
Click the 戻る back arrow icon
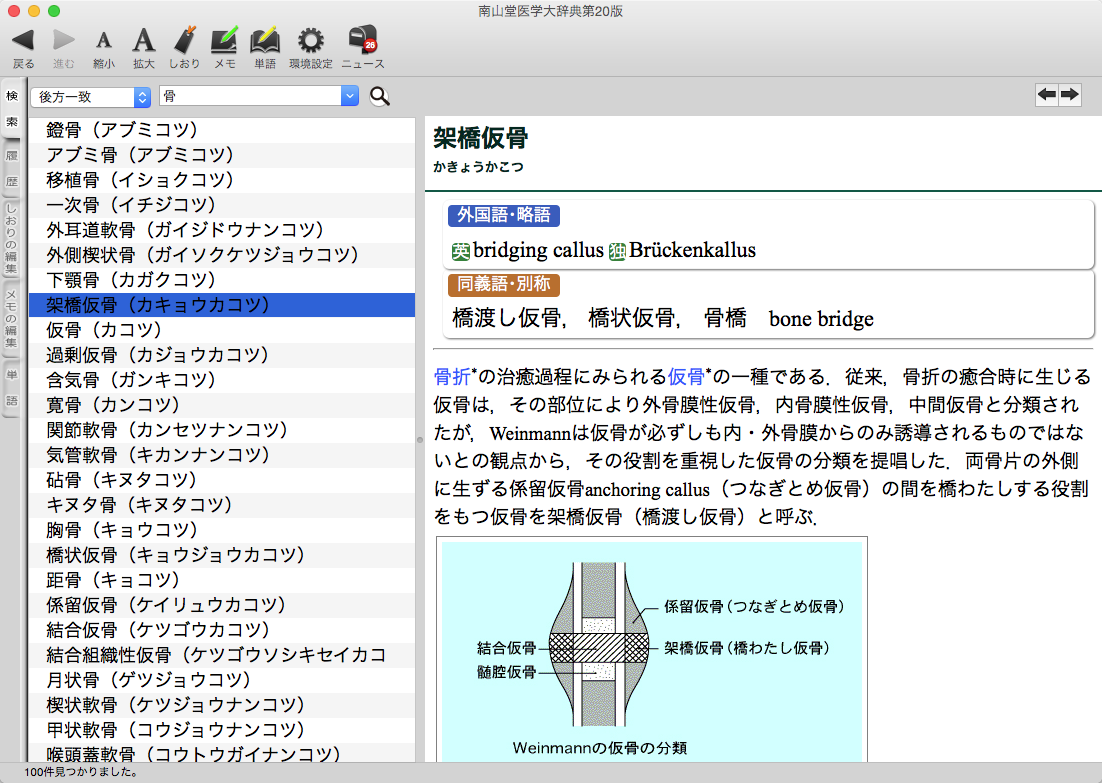tap(23, 41)
